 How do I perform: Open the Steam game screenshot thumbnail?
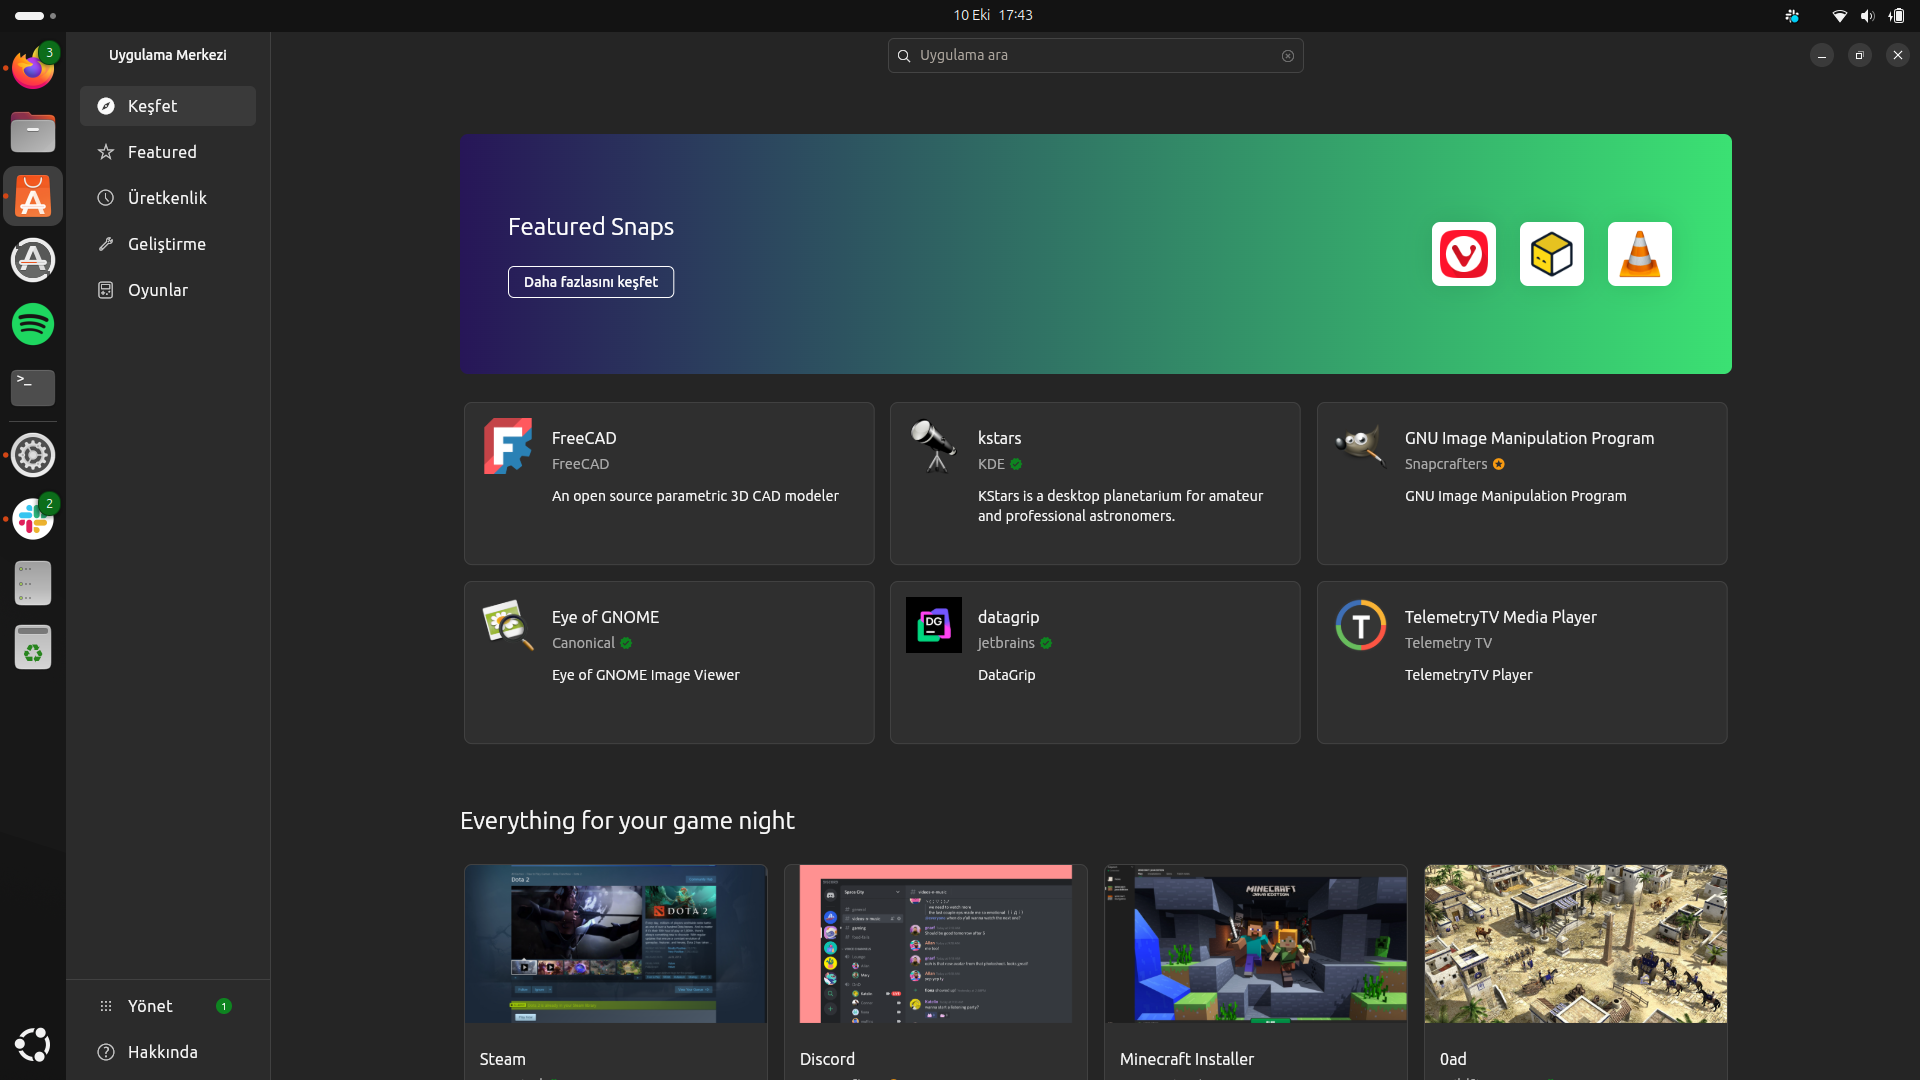(x=615, y=944)
